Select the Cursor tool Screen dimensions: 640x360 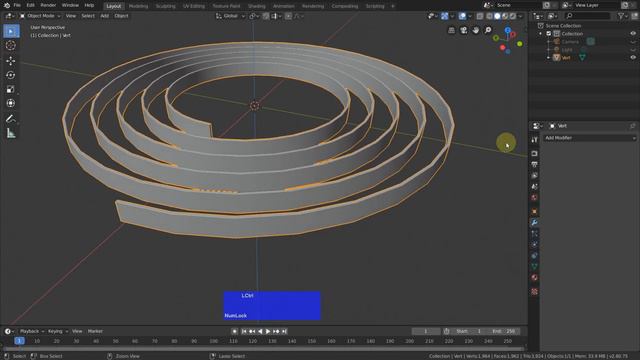tap(11, 46)
